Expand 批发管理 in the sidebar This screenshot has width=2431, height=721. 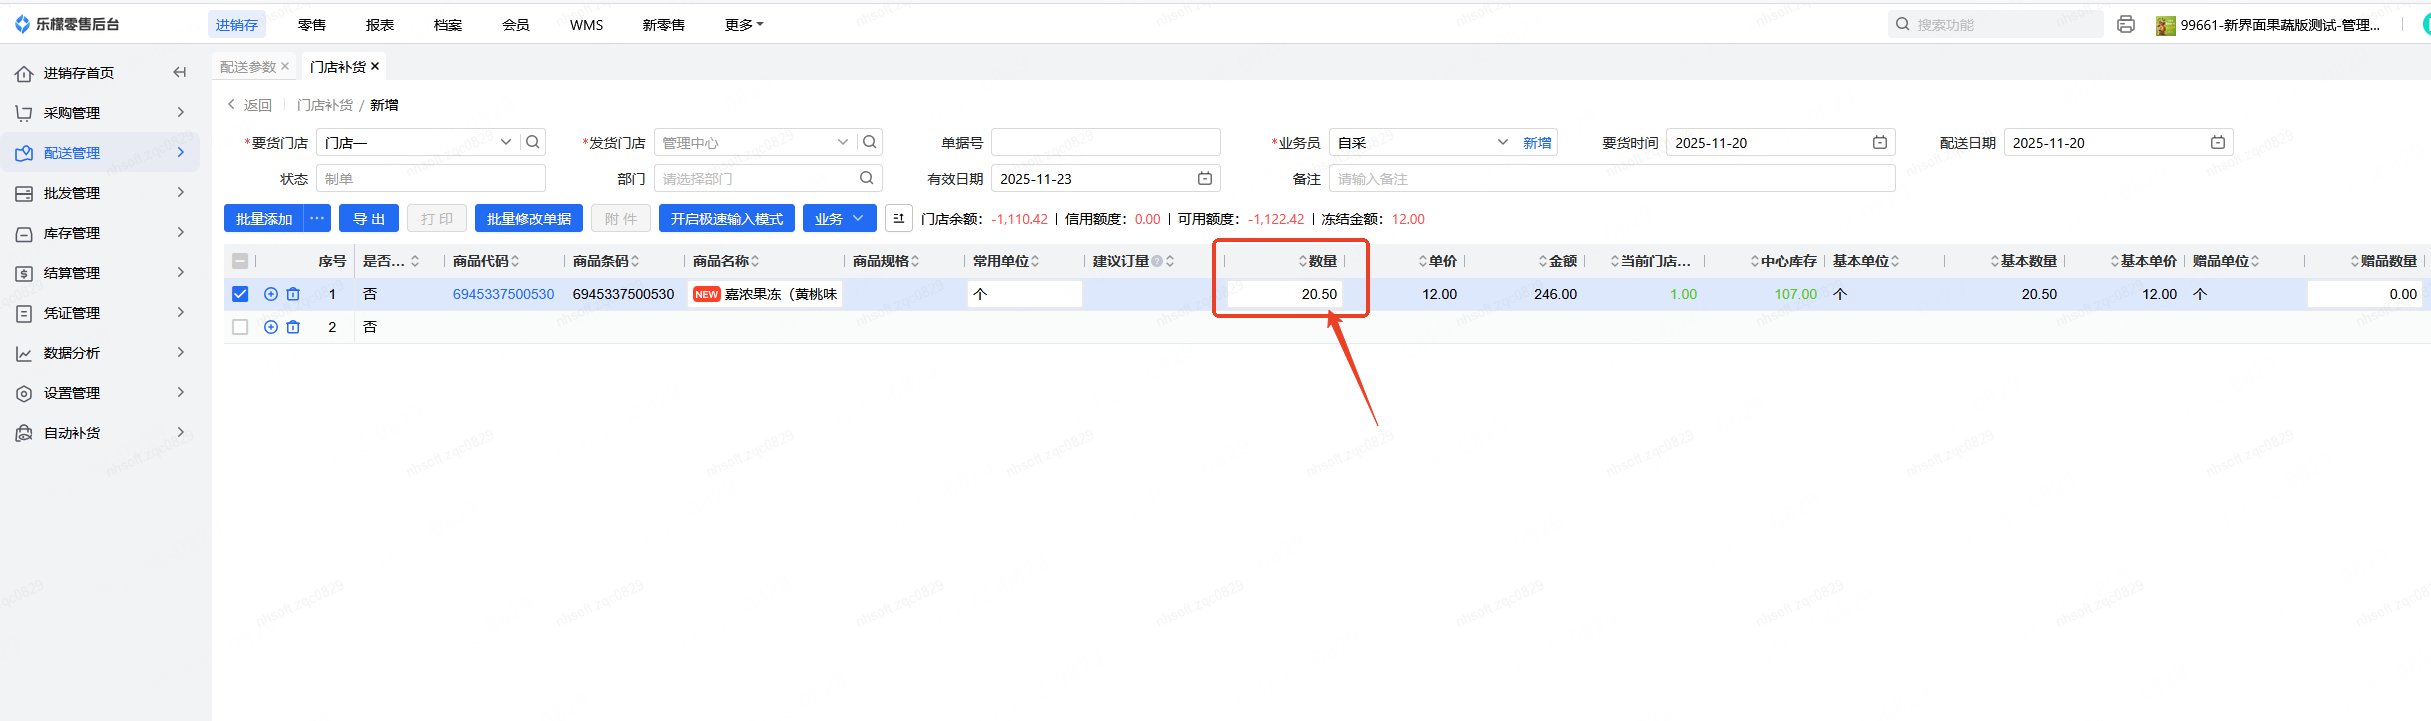click(181, 192)
